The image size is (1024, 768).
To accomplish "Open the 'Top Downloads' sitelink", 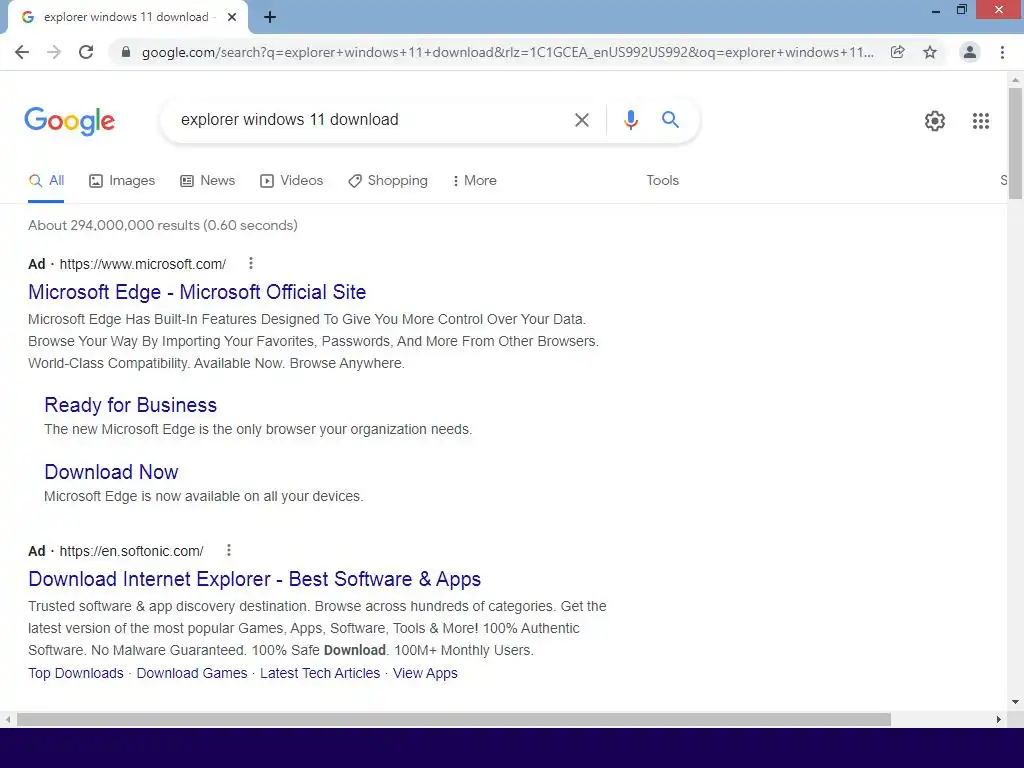I will click(x=76, y=673).
